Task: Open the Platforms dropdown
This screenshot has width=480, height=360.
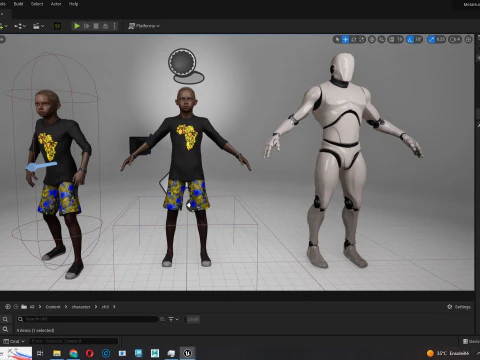Action: click(x=144, y=26)
